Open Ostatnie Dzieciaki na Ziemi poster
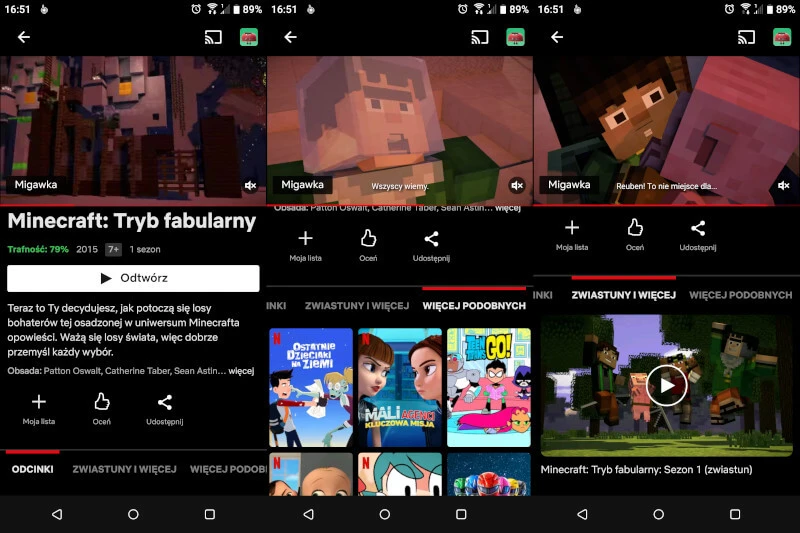The width and height of the screenshot is (800, 533). 311,388
